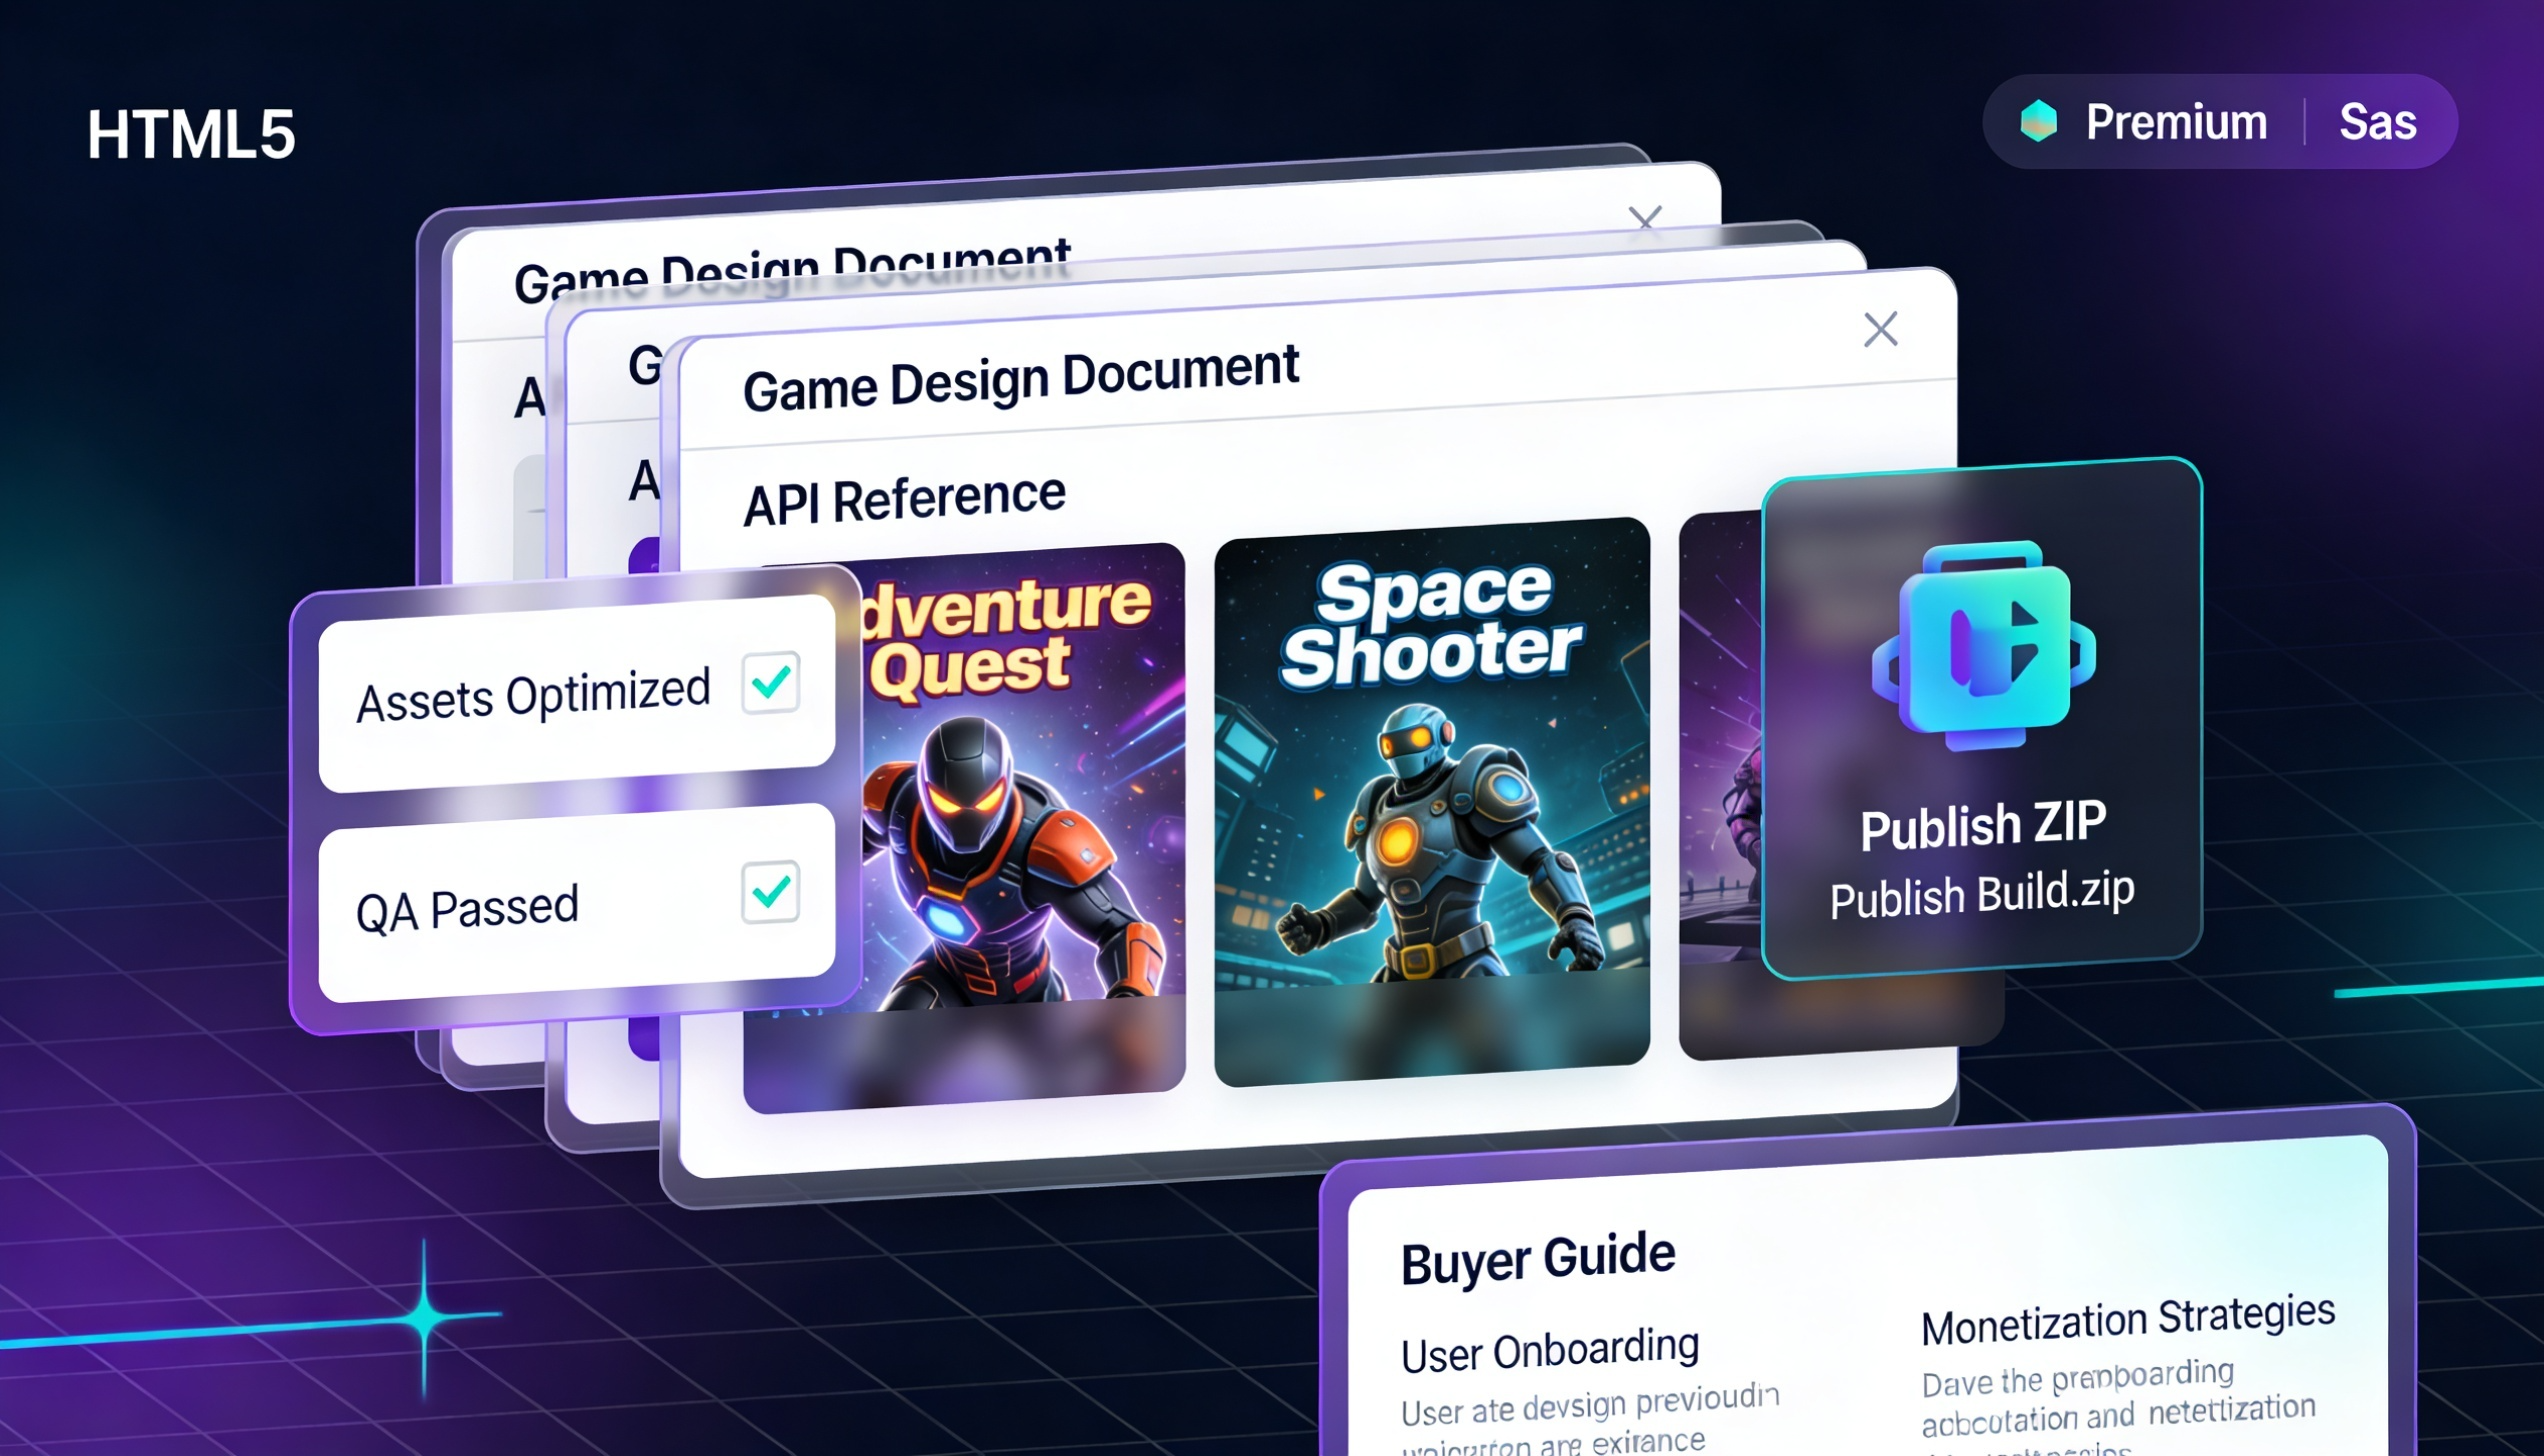Click the Publish ZIP title
This screenshot has width=2544, height=1456.
(x=1983, y=826)
